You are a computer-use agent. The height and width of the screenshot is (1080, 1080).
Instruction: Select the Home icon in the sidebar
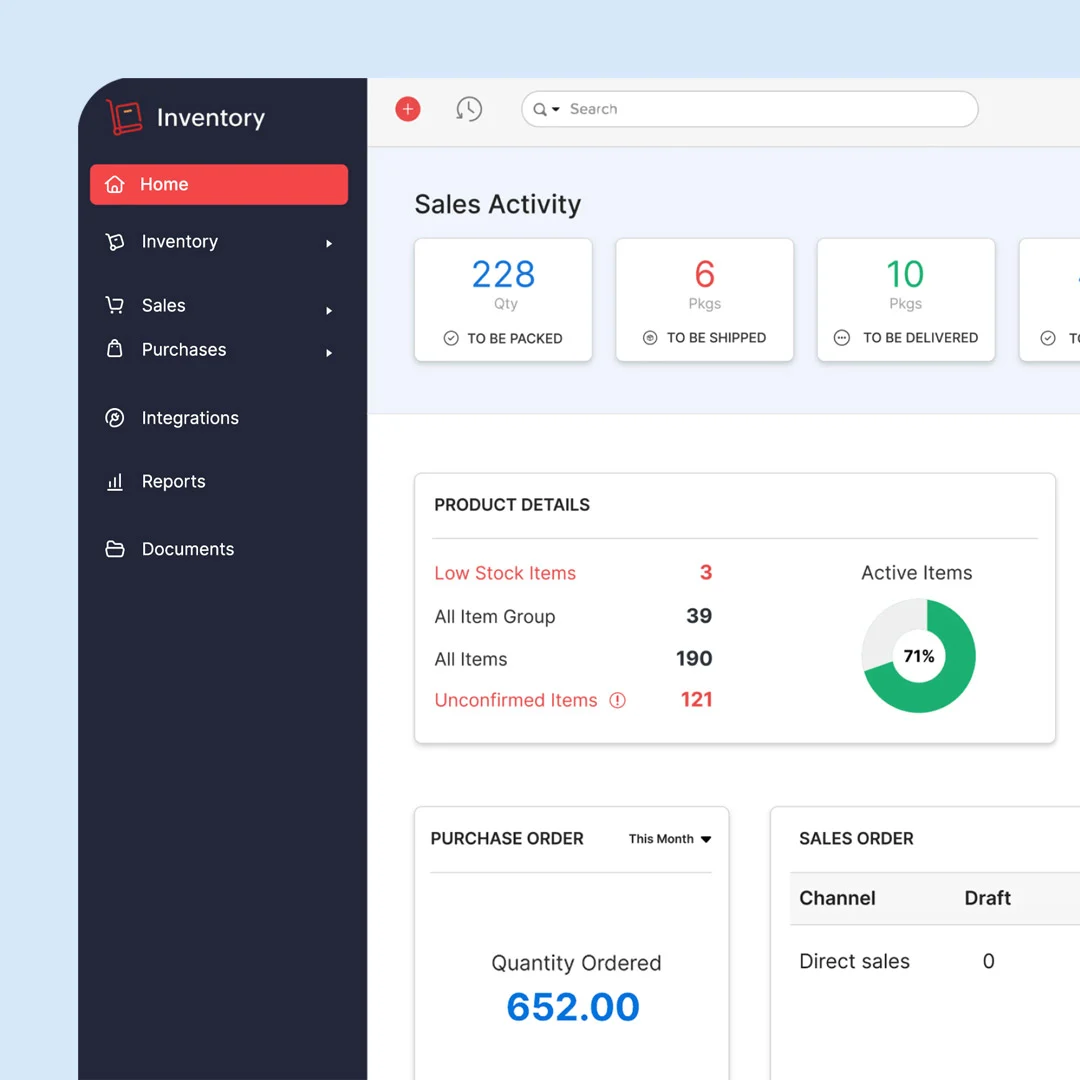click(x=114, y=184)
